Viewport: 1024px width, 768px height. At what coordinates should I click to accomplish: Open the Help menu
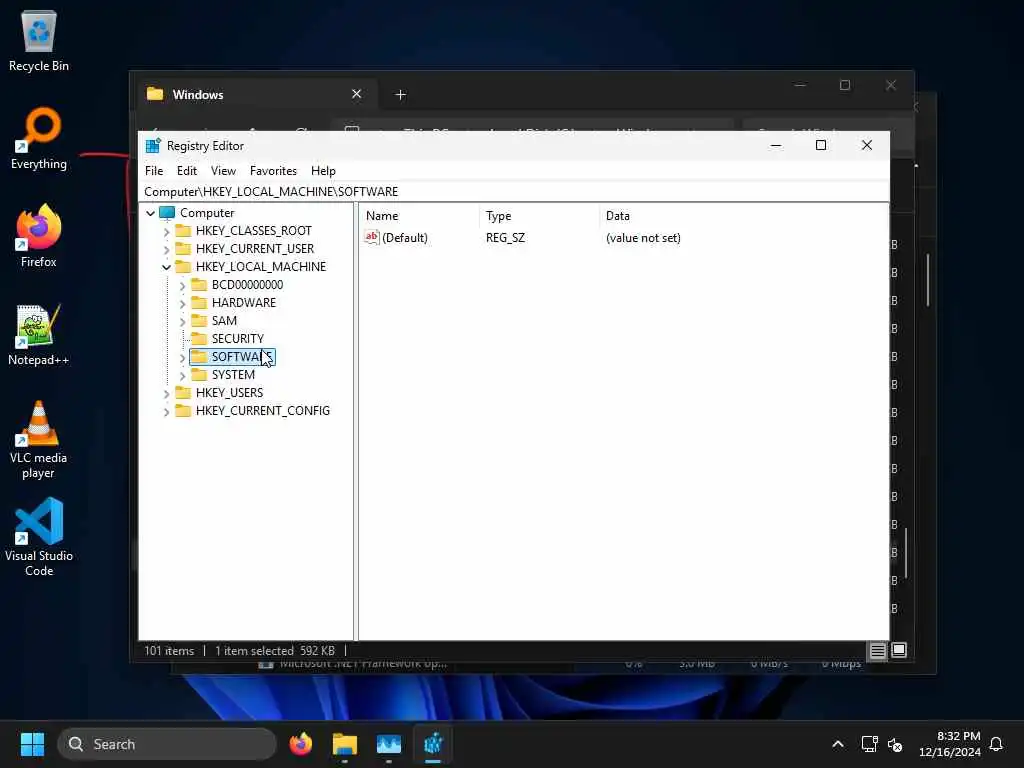tap(323, 170)
